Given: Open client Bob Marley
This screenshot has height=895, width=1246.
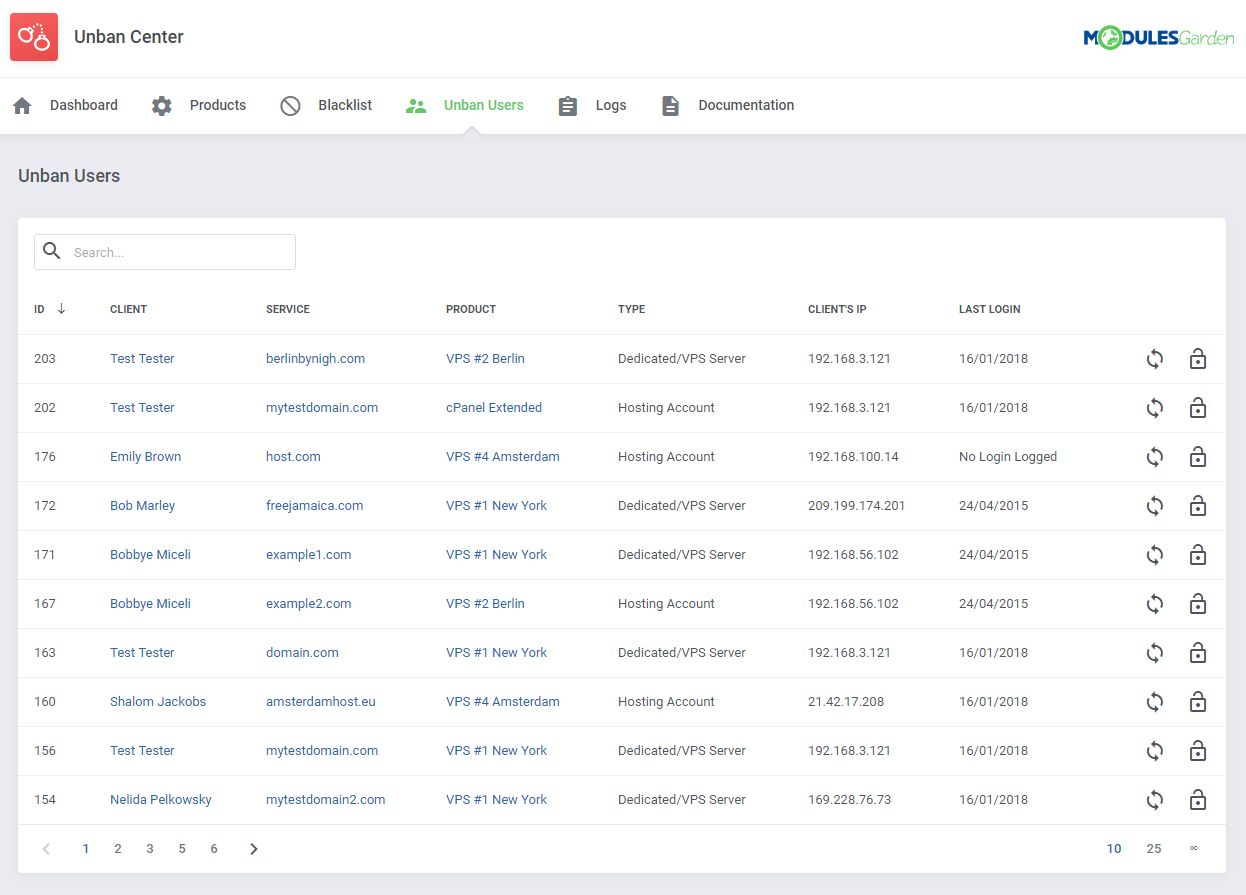Looking at the screenshot, I should tap(142, 506).
